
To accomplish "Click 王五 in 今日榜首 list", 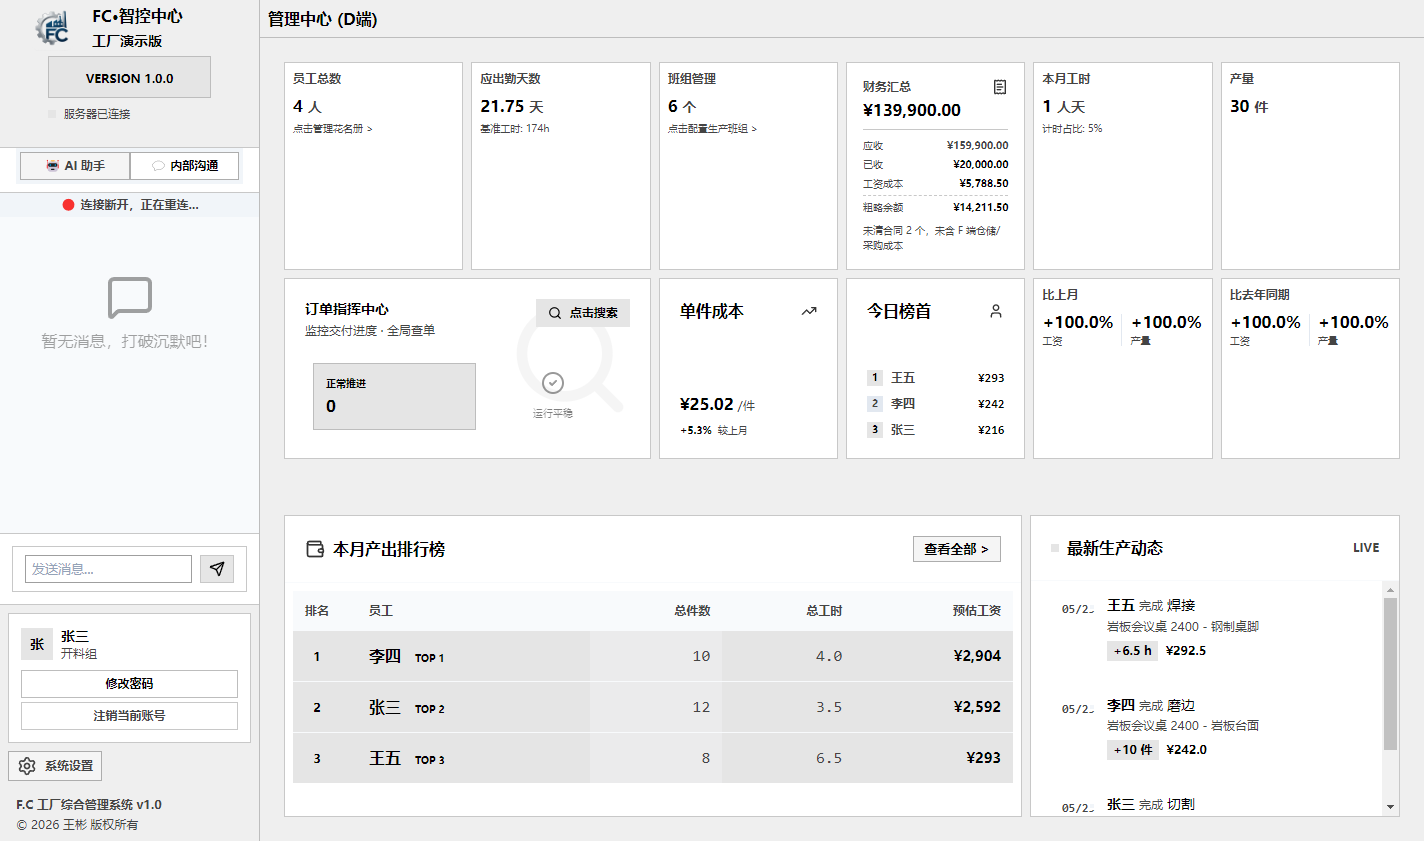I will [903, 378].
